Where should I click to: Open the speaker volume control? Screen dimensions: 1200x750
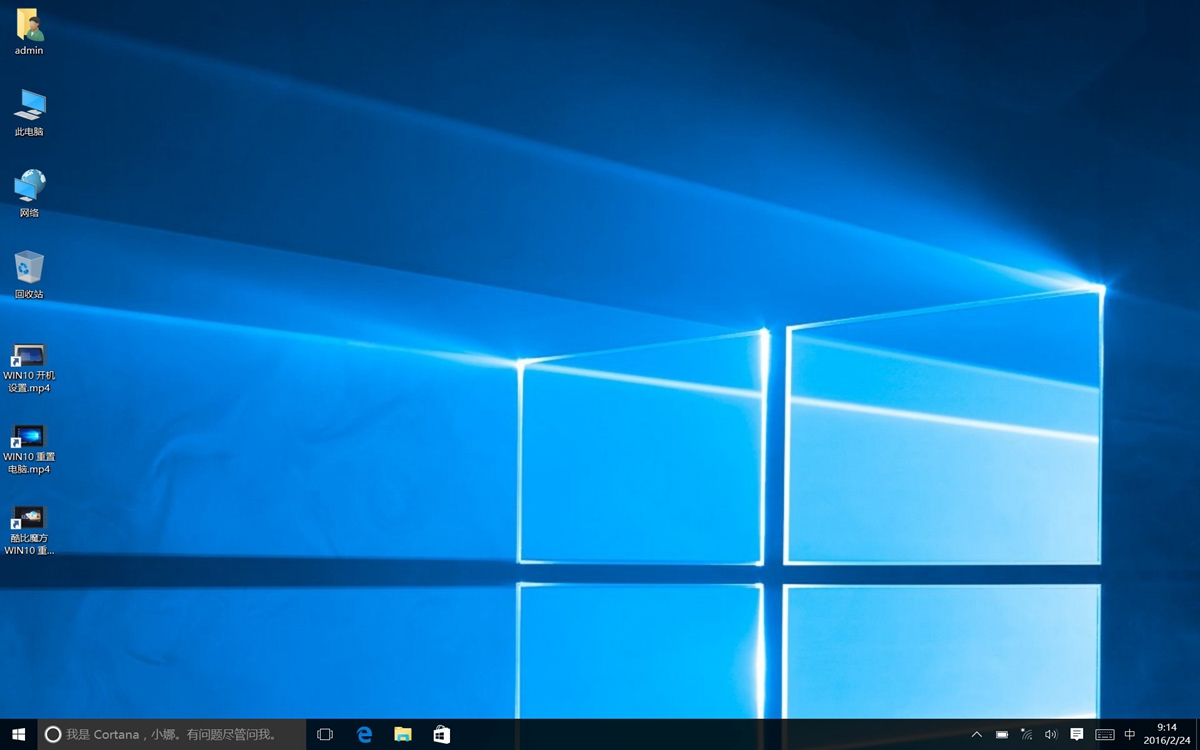coord(1051,735)
